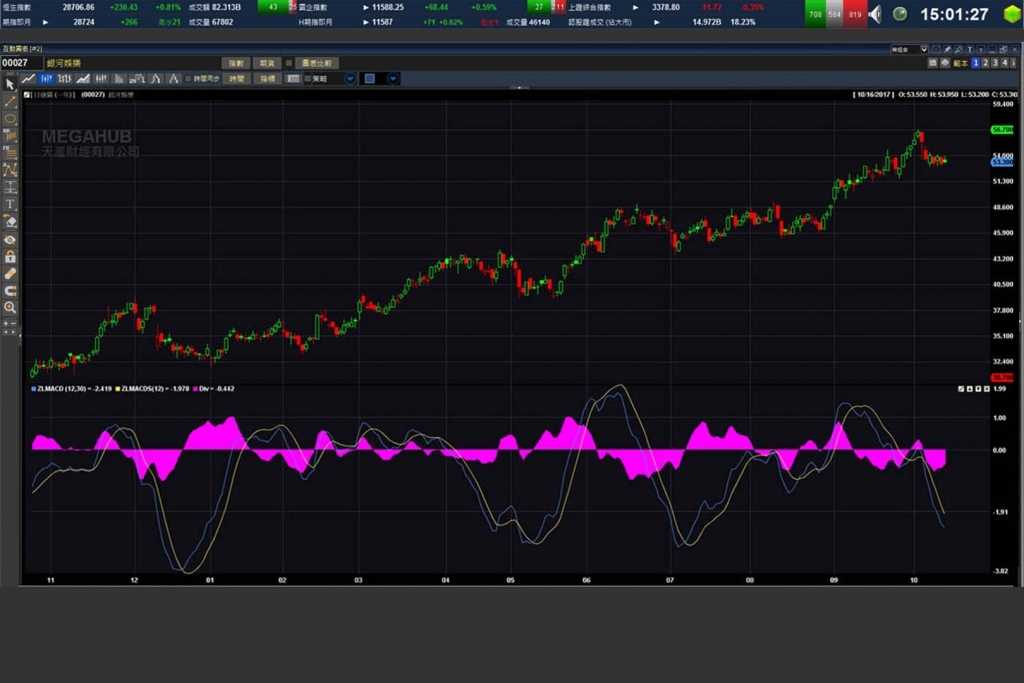Click the large T font icon
Screen dimensions: 1024x683
[970, 49]
